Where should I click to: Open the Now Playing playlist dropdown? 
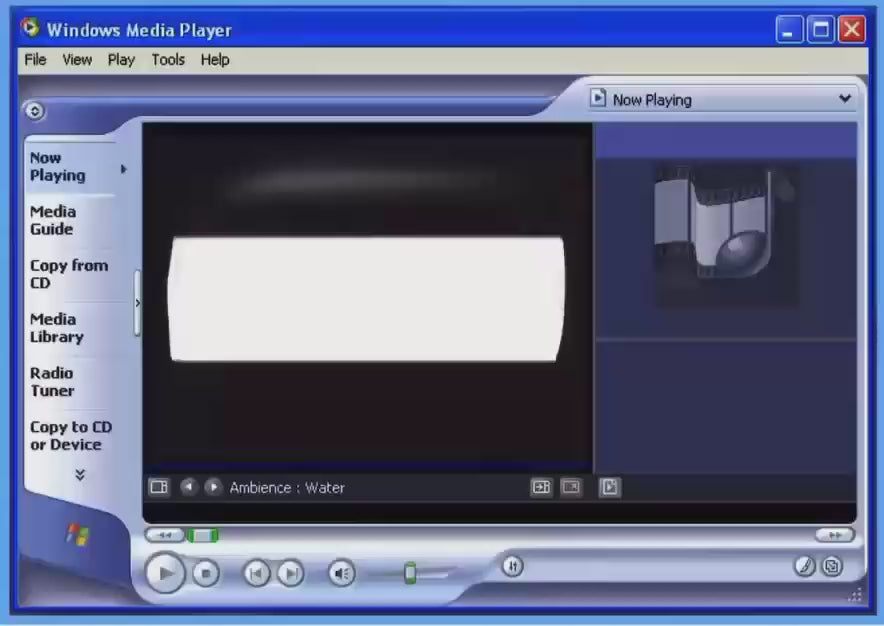coord(844,99)
